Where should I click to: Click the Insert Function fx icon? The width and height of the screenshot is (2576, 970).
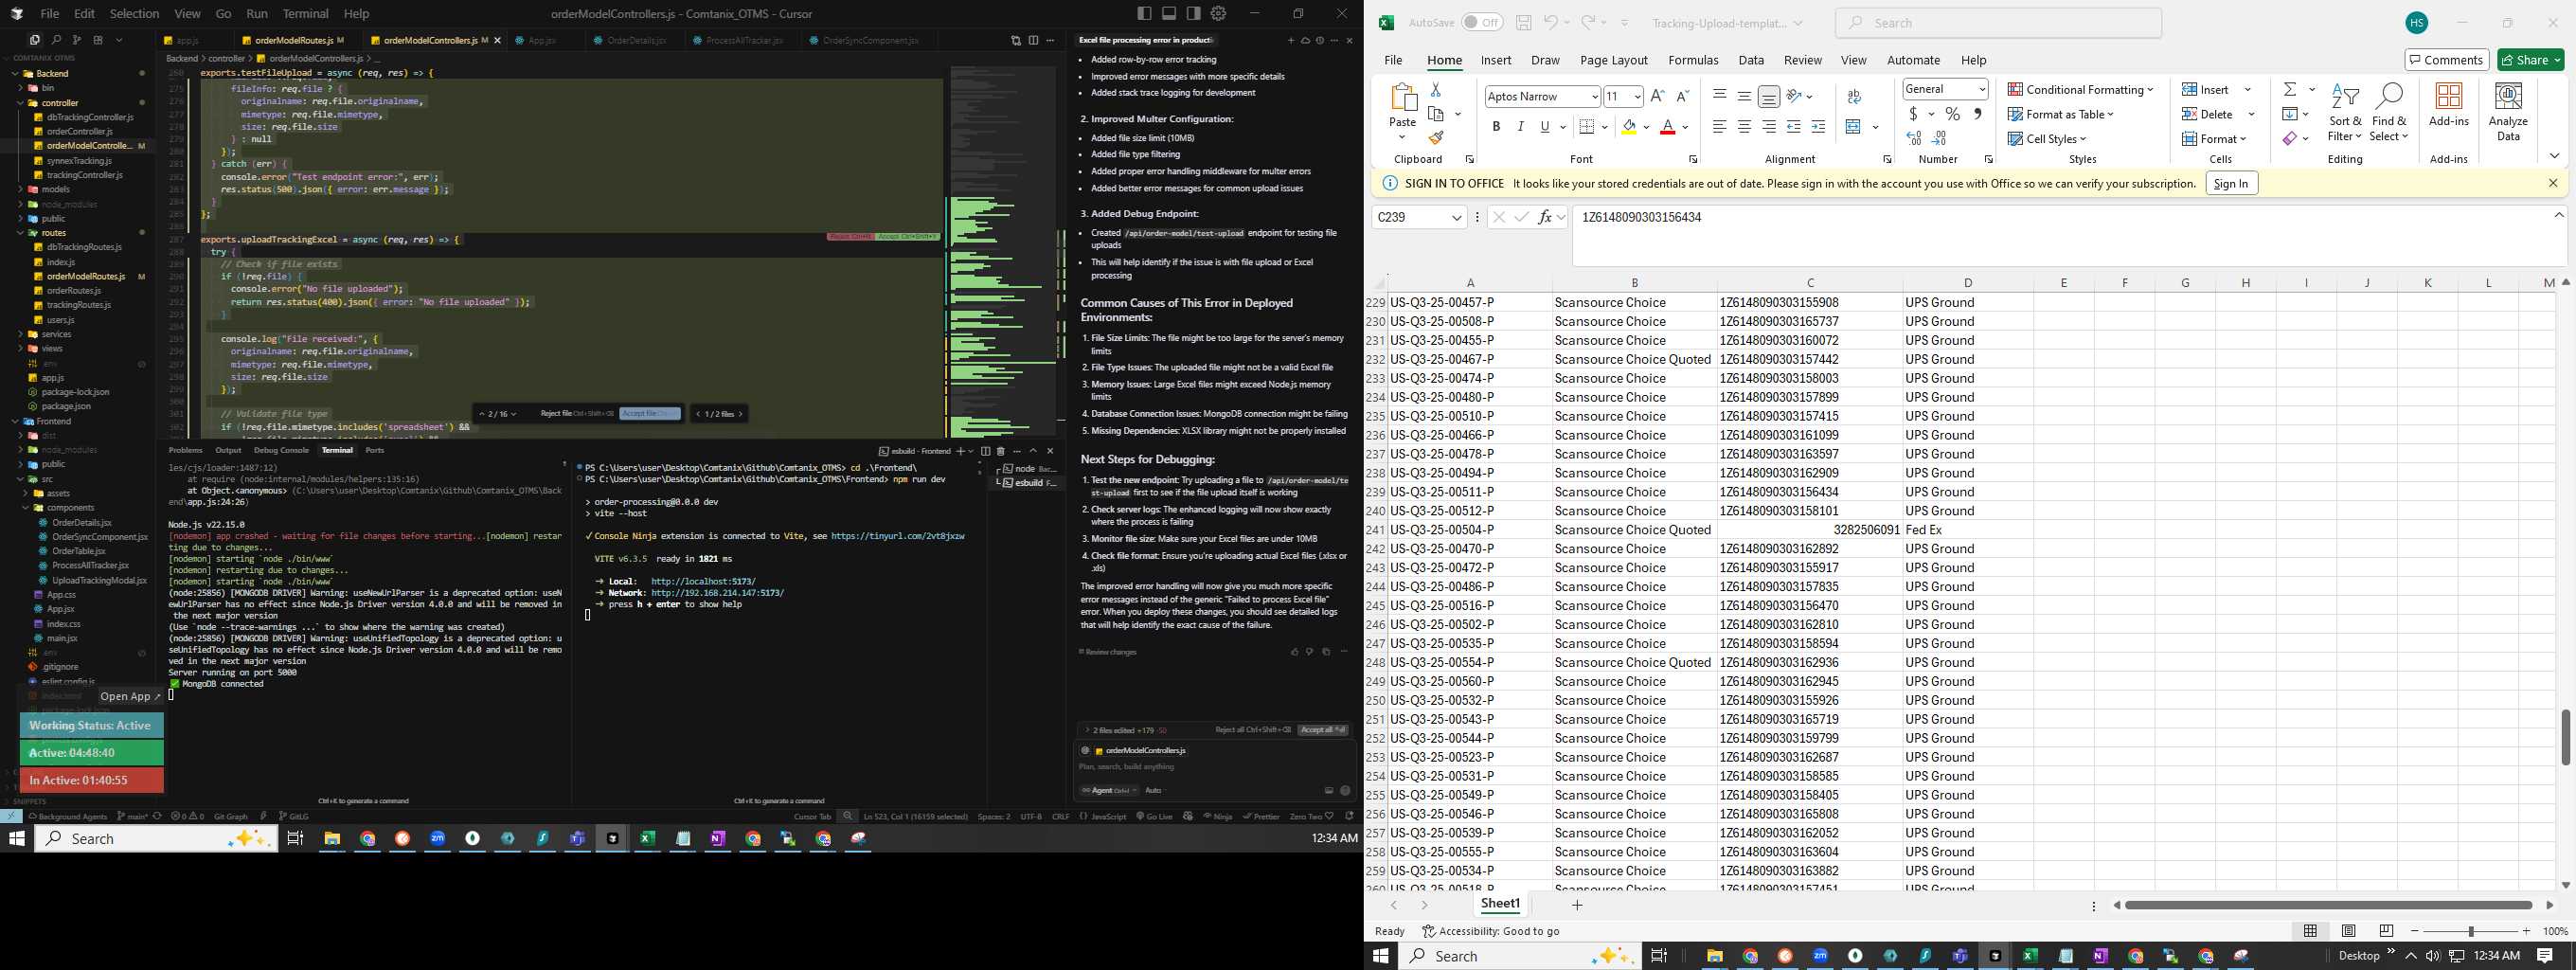click(x=1545, y=217)
